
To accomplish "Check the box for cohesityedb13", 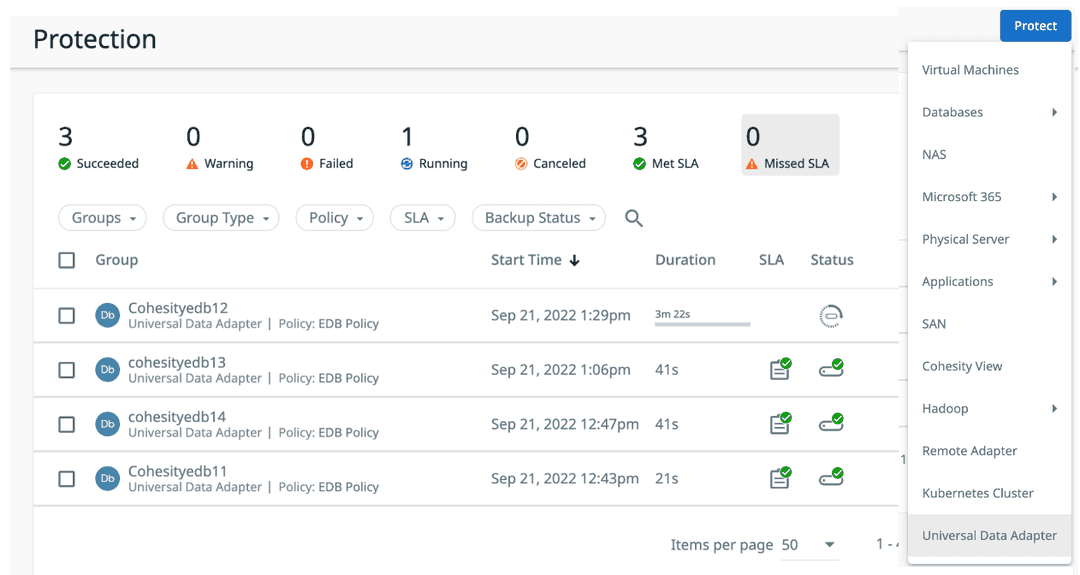I will point(67,370).
